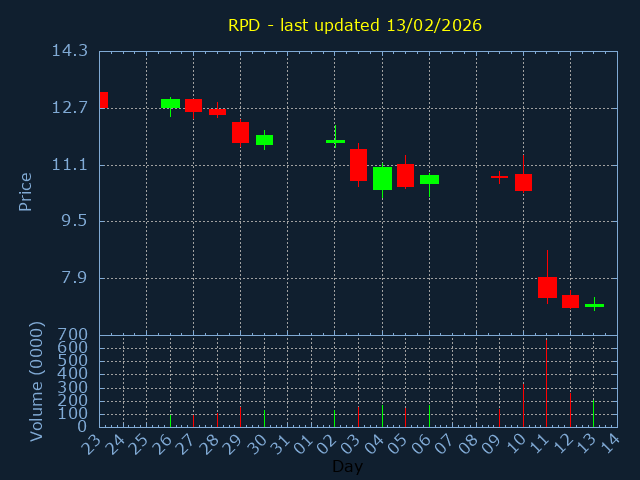The width and height of the screenshot is (640, 480).
Task: Click the green candlestick on day 26
Action: coord(170,103)
